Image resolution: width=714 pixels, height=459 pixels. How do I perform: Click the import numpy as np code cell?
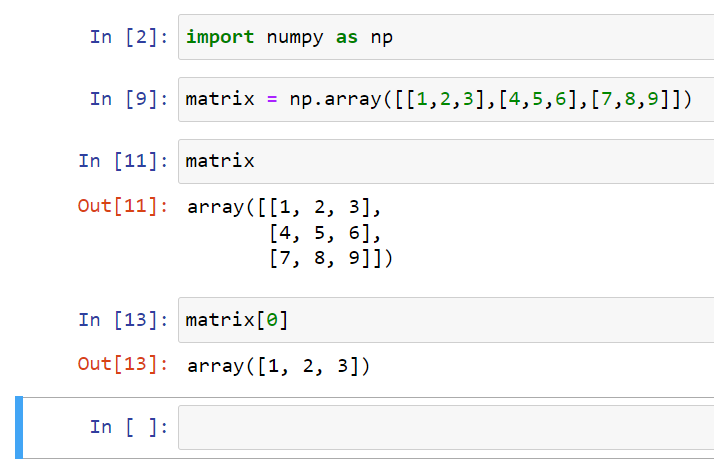click(x=446, y=37)
